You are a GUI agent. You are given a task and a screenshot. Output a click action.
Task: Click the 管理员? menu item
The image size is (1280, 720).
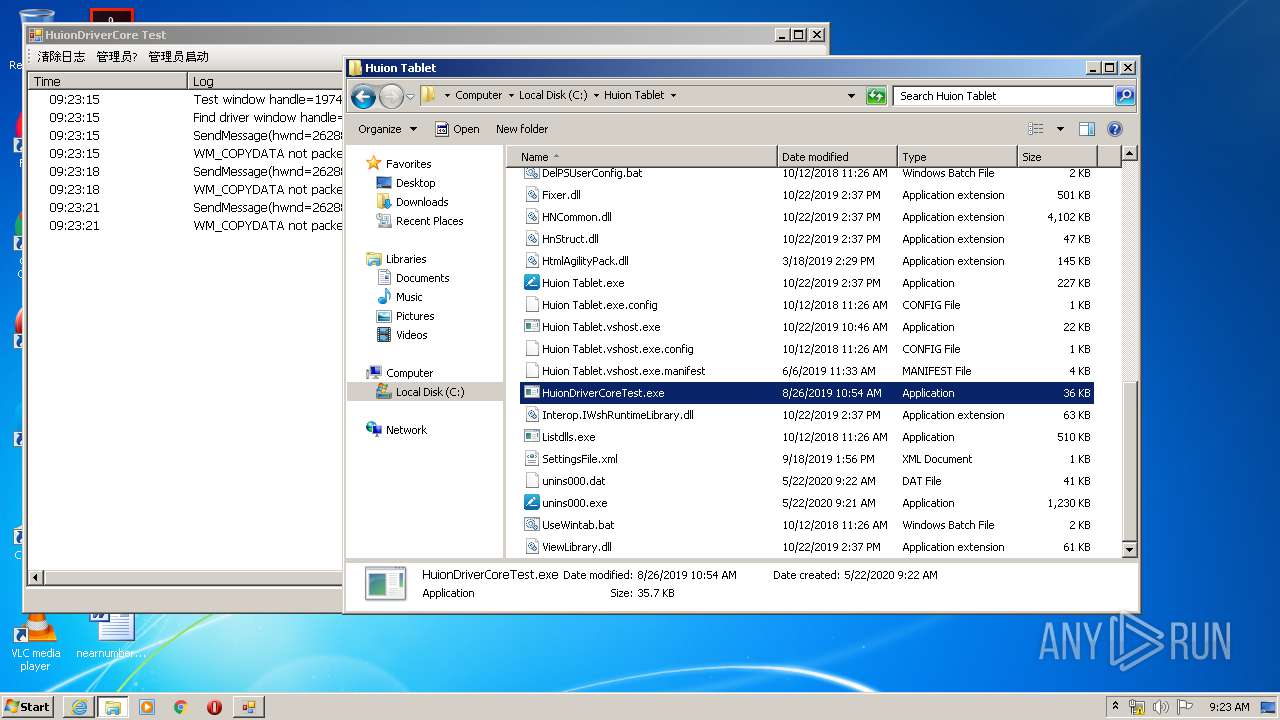[x=117, y=57]
